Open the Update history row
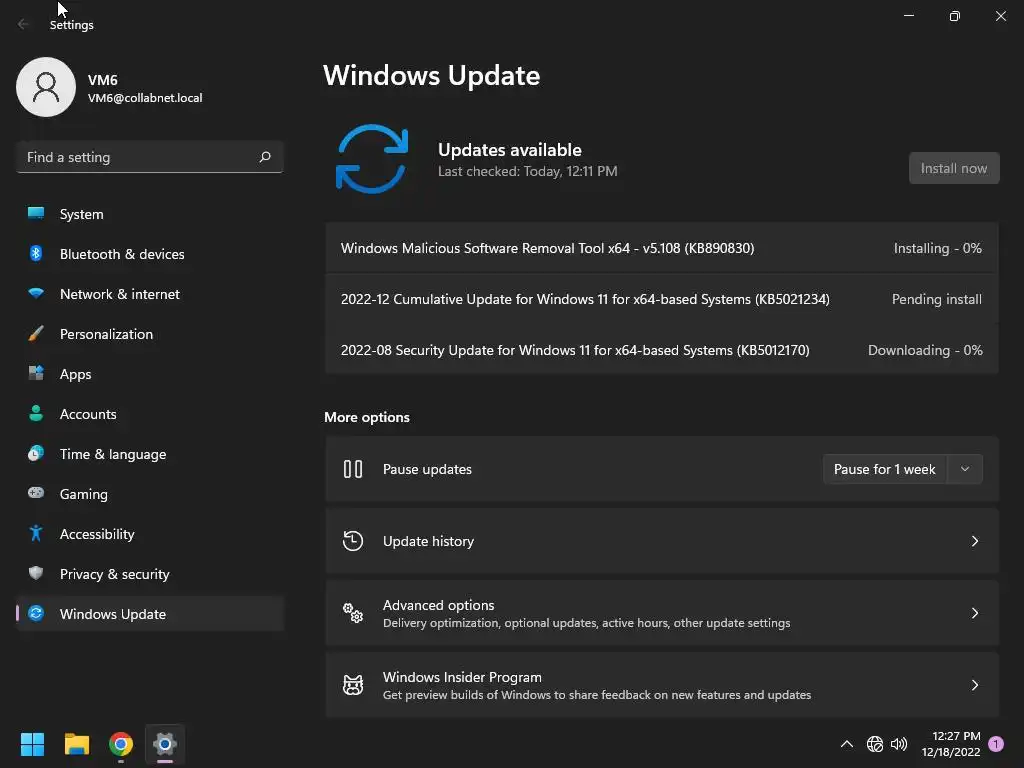 [x=662, y=541]
